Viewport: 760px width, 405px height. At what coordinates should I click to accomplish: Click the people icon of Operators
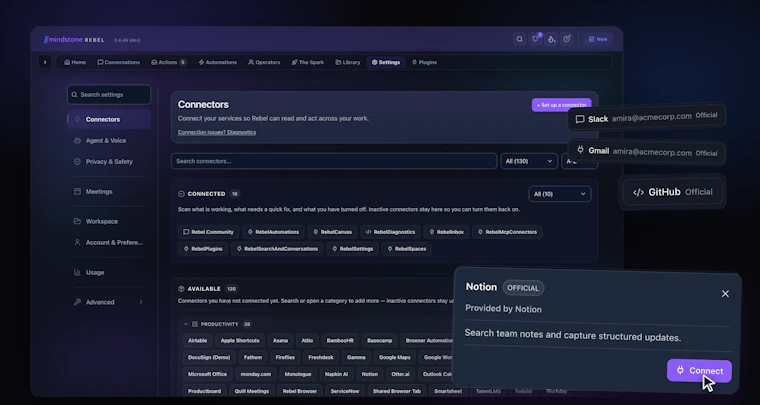[251, 62]
